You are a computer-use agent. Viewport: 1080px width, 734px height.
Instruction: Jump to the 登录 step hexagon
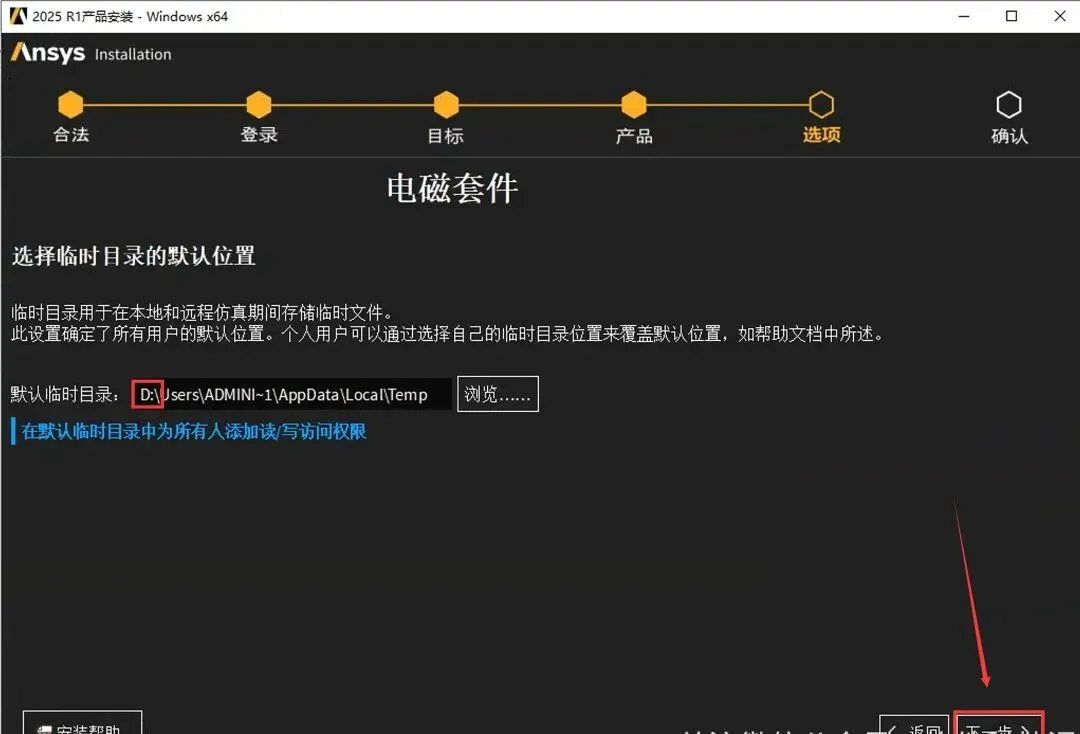tap(258, 105)
